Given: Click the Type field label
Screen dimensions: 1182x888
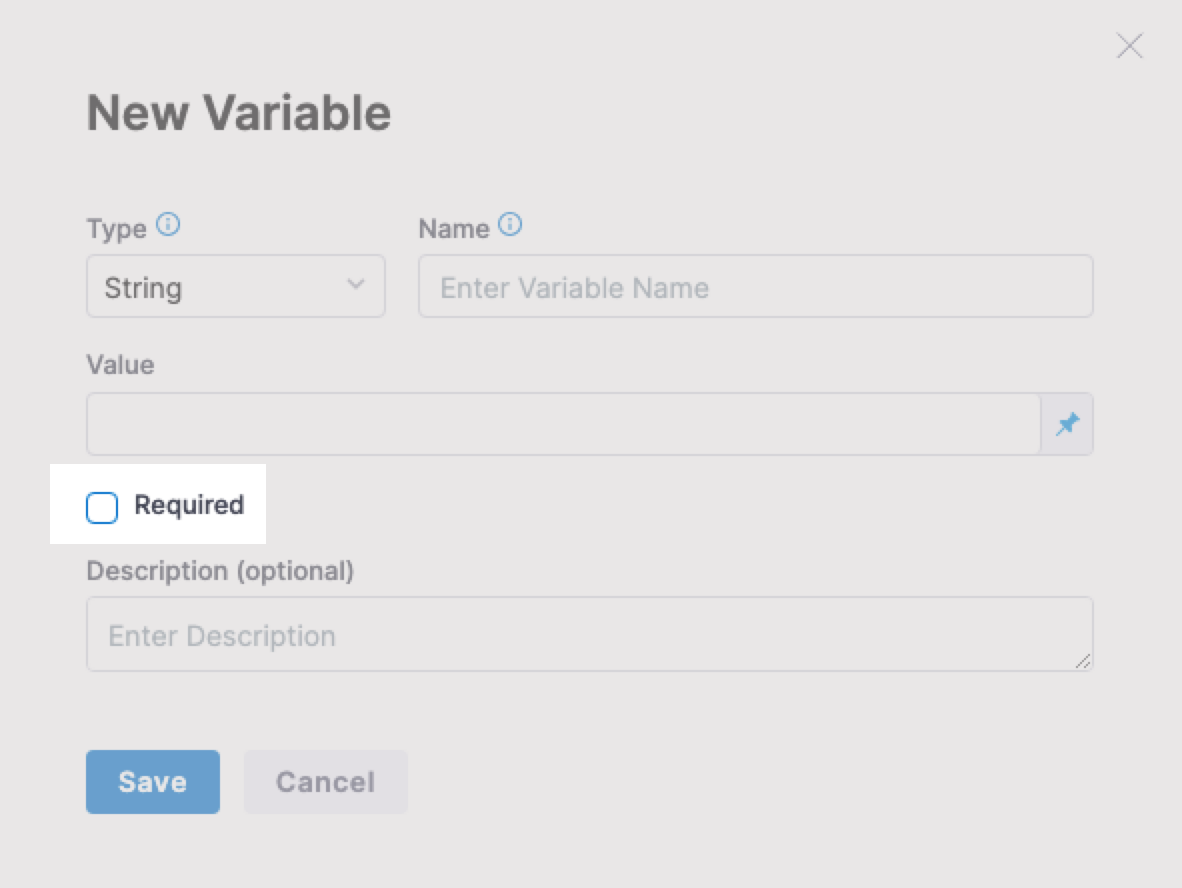Looking at the screenshot, I should pyautogui.click(x=116, y=229).
